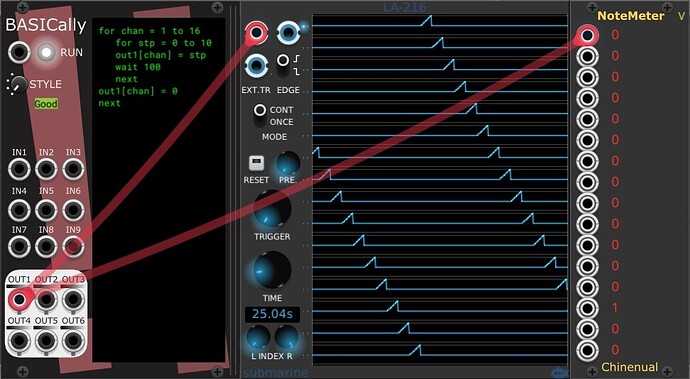Click the IN1 input jack

tap(19, 169)
